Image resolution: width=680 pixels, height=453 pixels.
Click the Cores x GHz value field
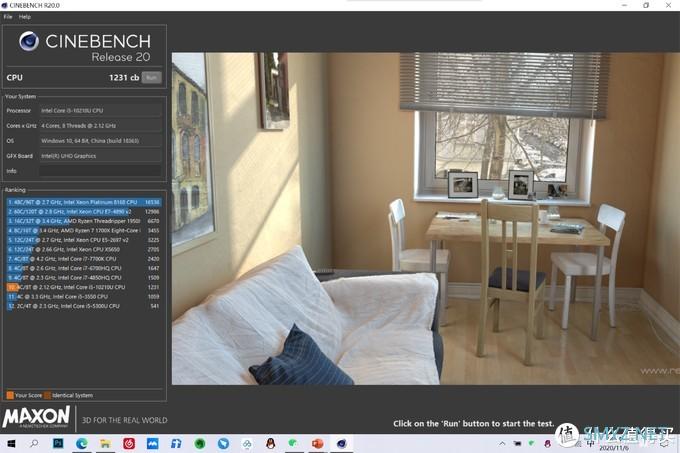(x=100, y=126)
